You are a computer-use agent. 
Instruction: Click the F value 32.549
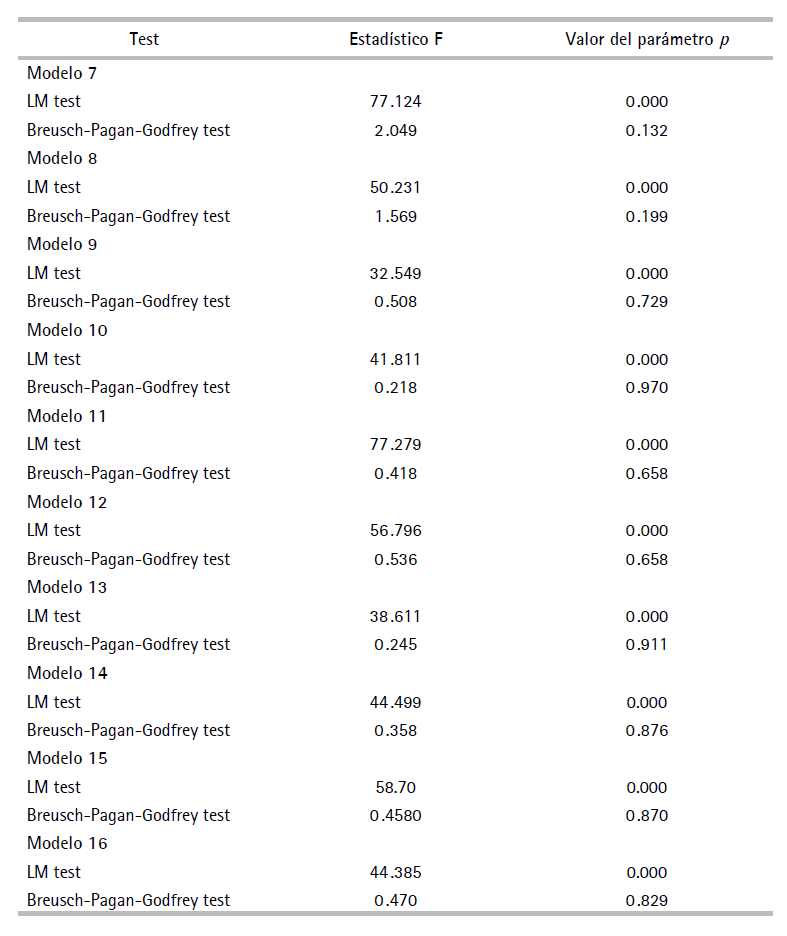[x=396, y=273]
